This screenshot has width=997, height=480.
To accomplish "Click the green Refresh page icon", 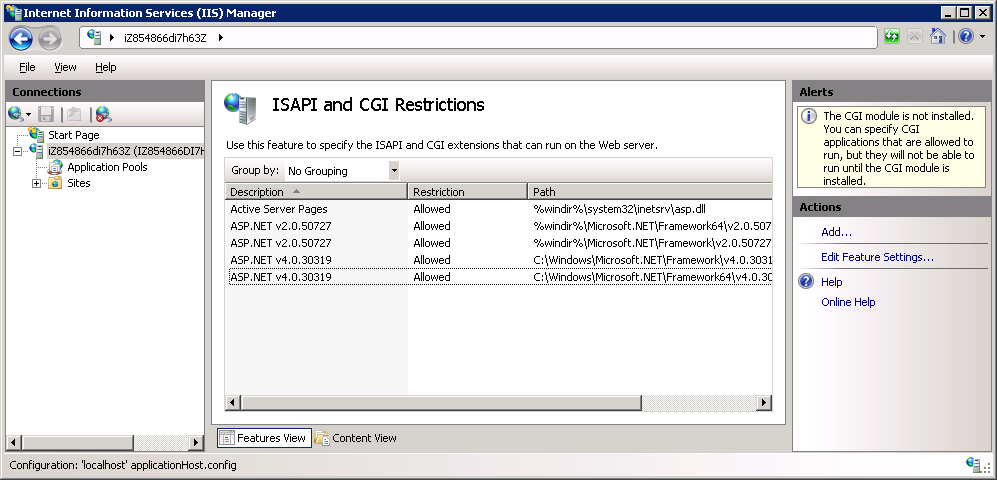I will tap(892, 37).
